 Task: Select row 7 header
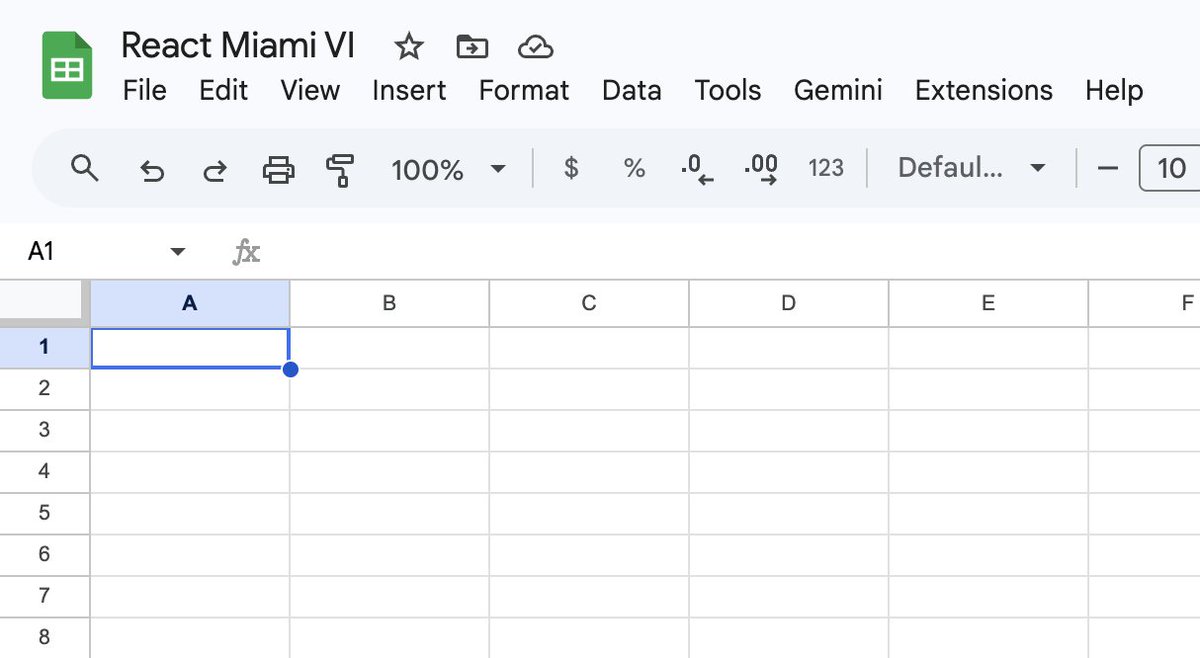click(x=45, y=597)
